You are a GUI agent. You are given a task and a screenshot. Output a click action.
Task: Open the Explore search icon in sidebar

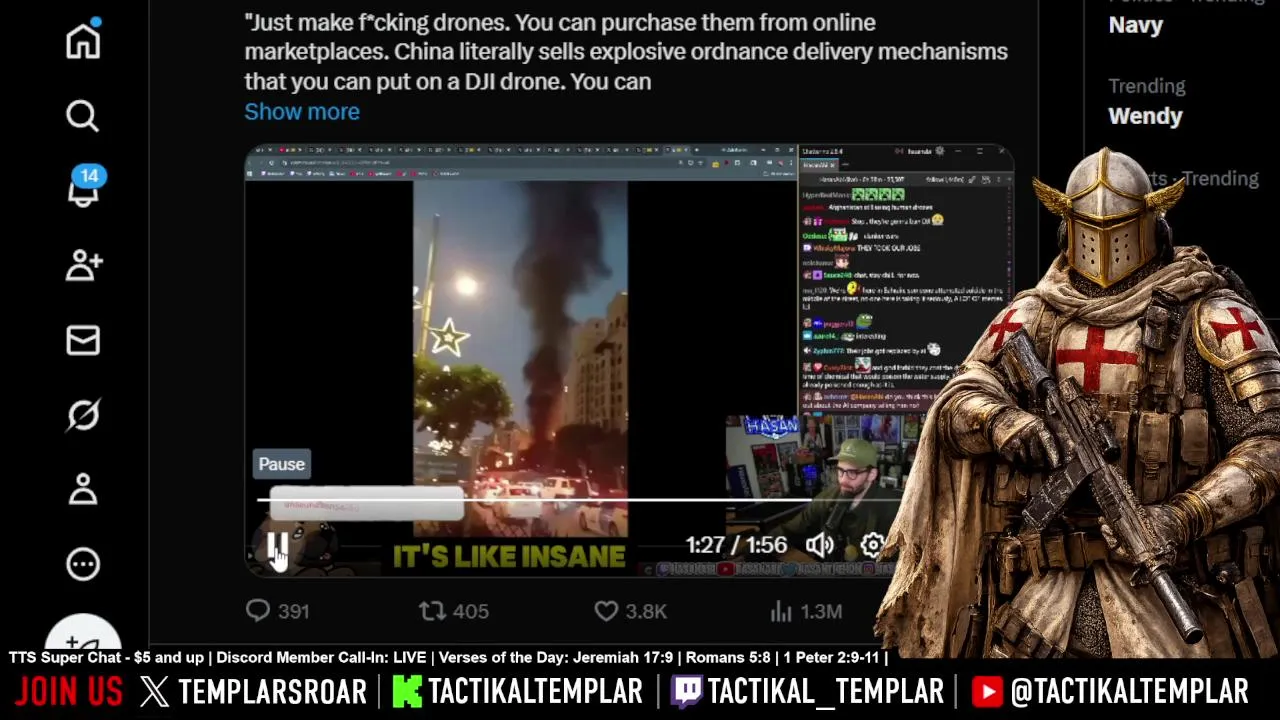pyautogui.click(x=83, y=116)
